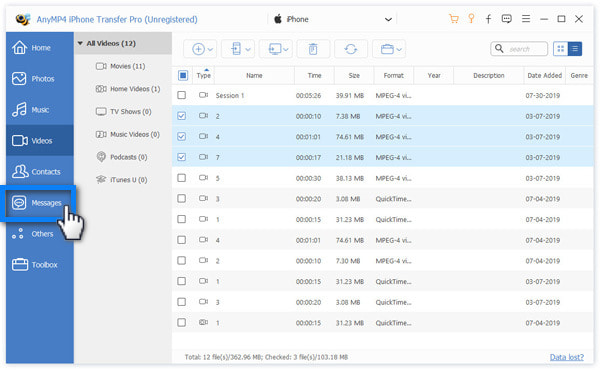Sort by the Date Added column header
600x370 pixels.
pyautogui.click(x=545, y=75)
